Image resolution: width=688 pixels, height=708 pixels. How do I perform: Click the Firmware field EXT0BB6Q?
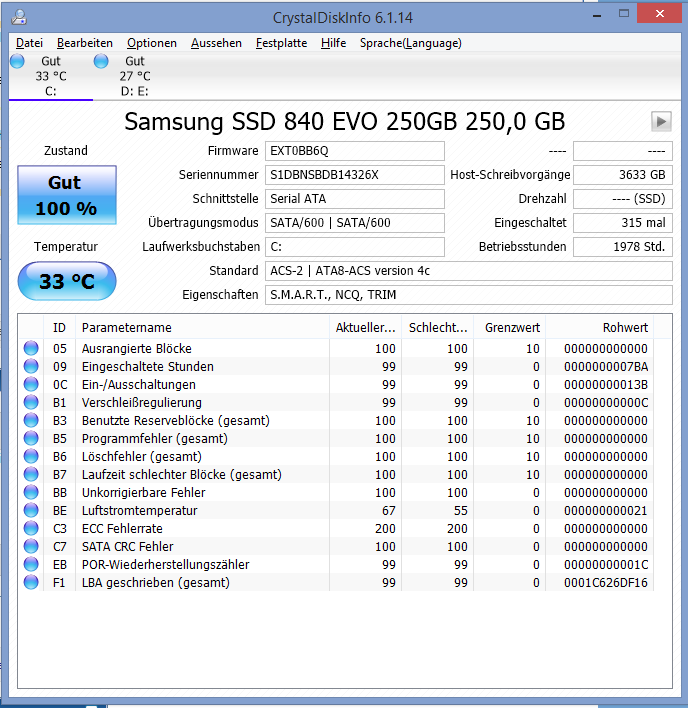355,151
